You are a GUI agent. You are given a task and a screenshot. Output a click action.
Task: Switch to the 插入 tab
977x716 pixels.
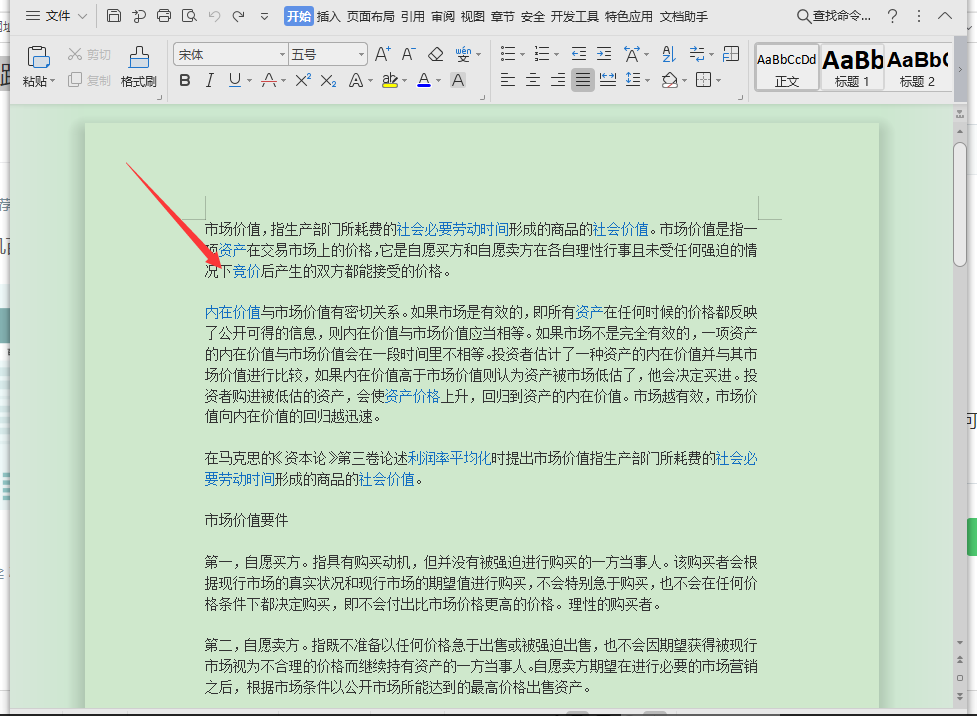[x=328, y=16]
